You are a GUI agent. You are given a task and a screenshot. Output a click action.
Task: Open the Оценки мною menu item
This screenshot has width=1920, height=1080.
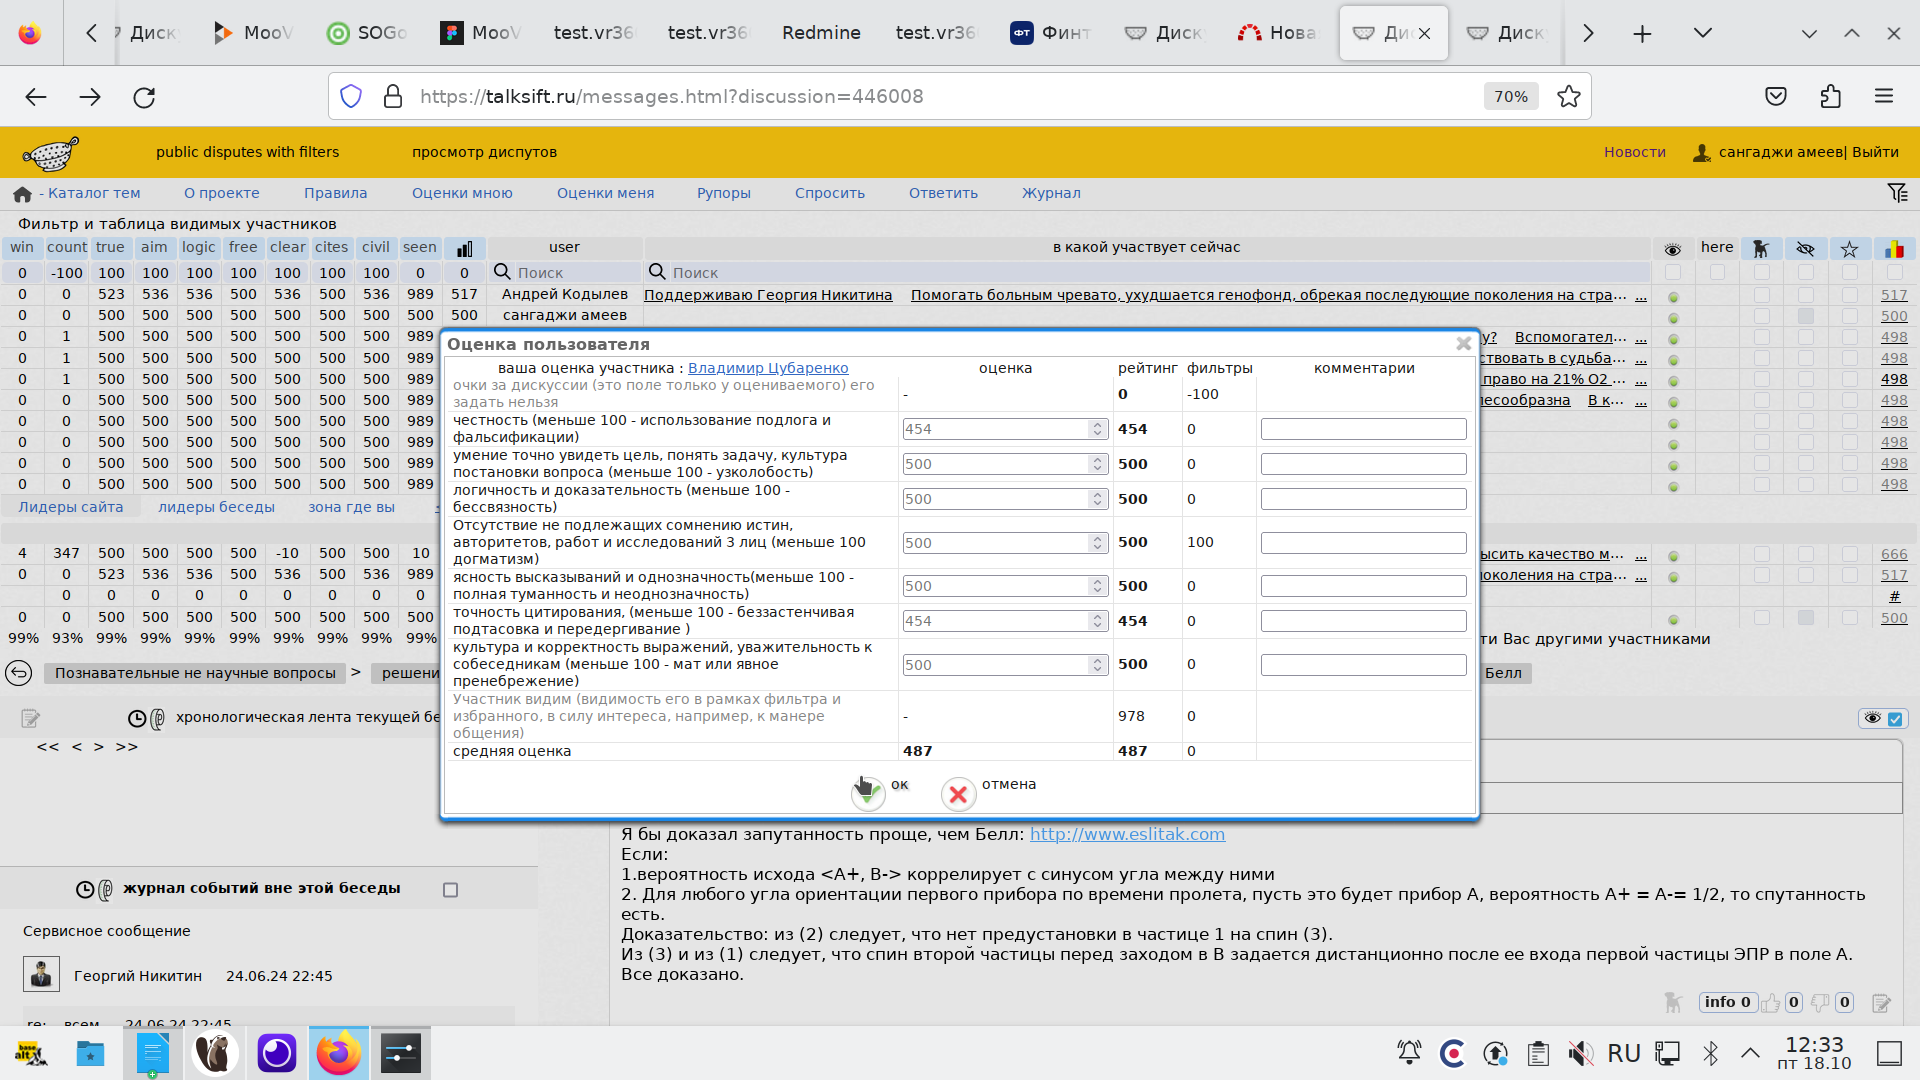pyautogui.click(x=462, y=193)
